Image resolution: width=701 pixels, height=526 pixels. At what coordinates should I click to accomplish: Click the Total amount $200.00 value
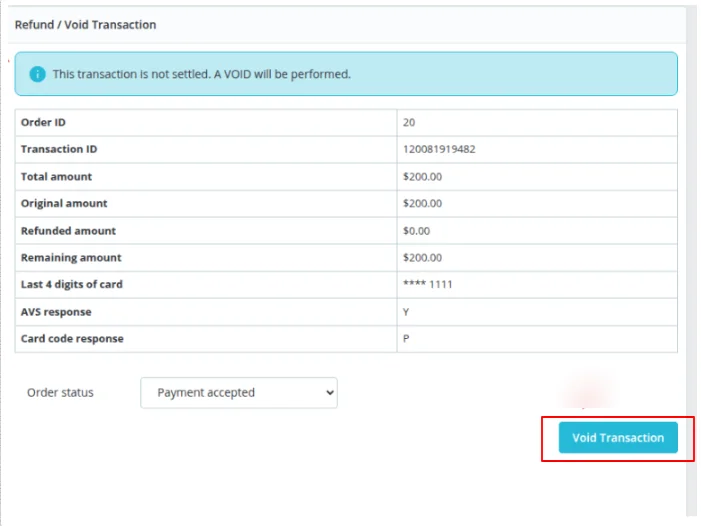pyautogui.click(x=422, y=177)
